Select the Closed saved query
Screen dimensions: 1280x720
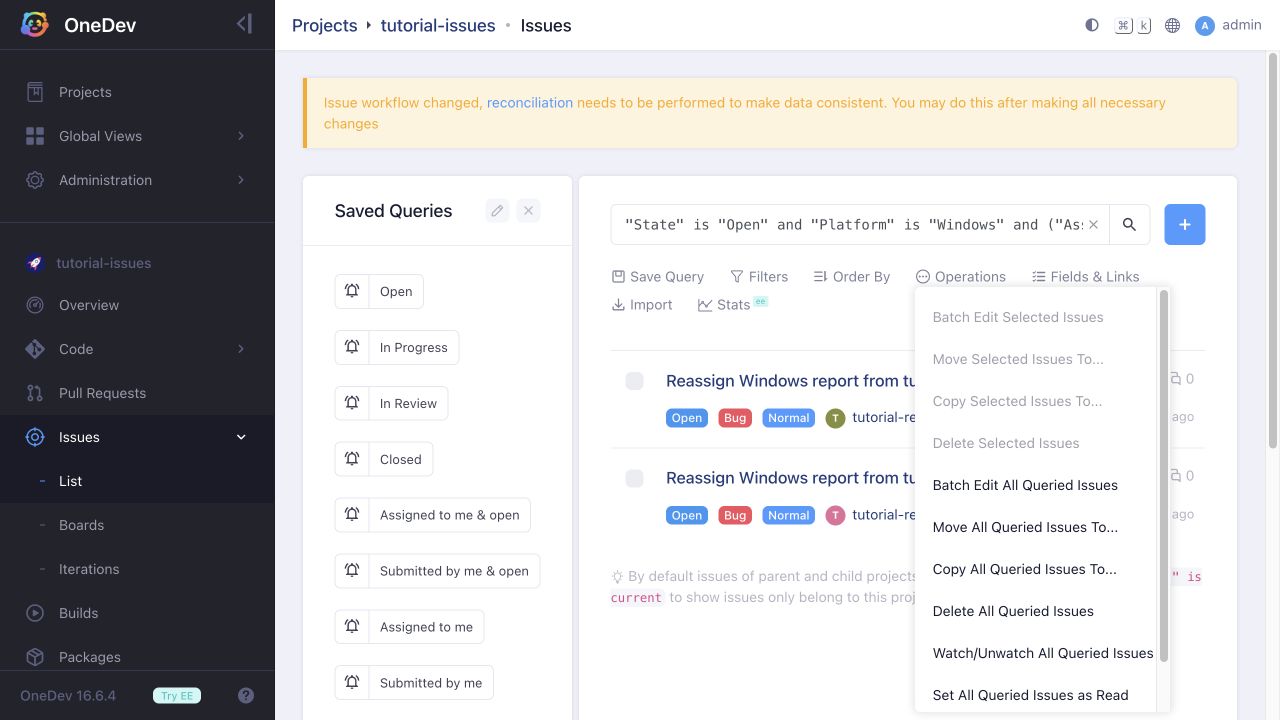click(x=401, y=459)
